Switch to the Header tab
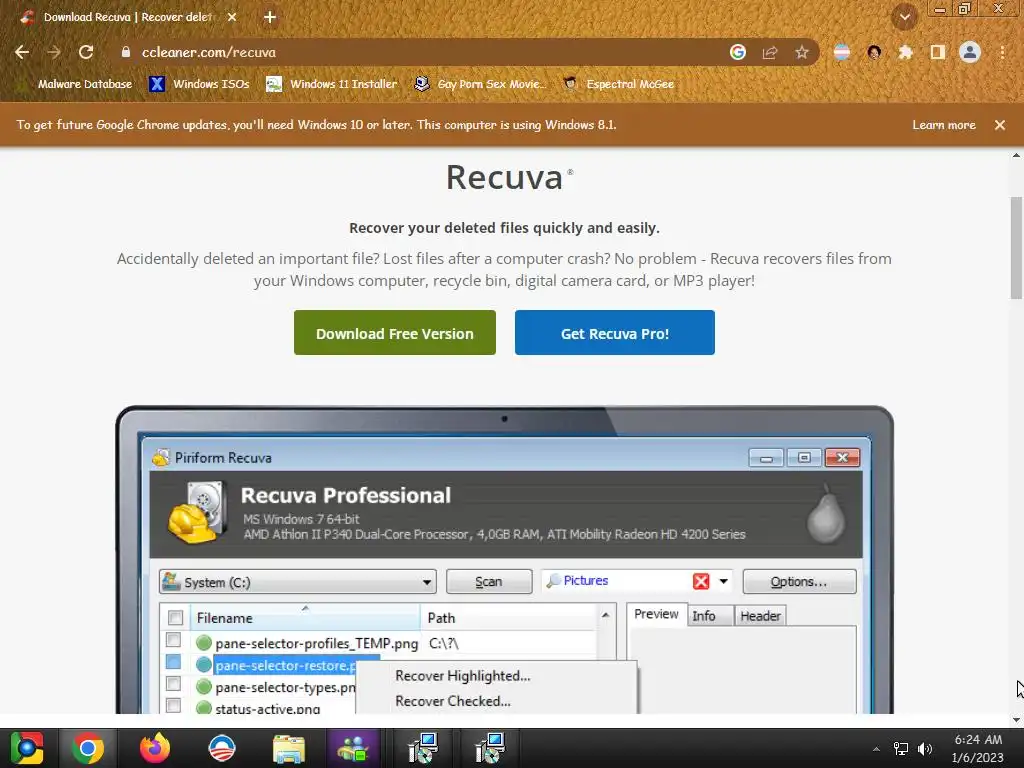Viewport: 1024px width, 768px height. click(760, 616)
